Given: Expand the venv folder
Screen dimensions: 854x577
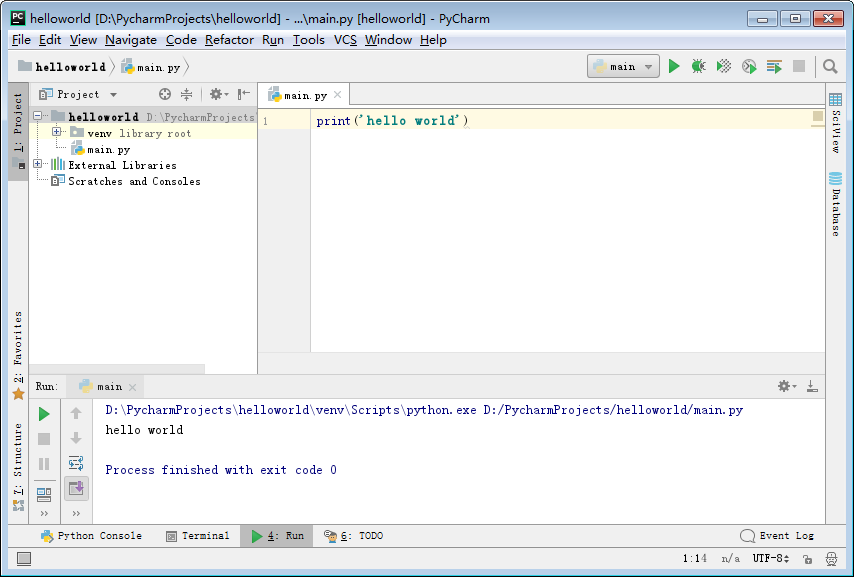Looking at the screenshot, I should click(57, 133).
